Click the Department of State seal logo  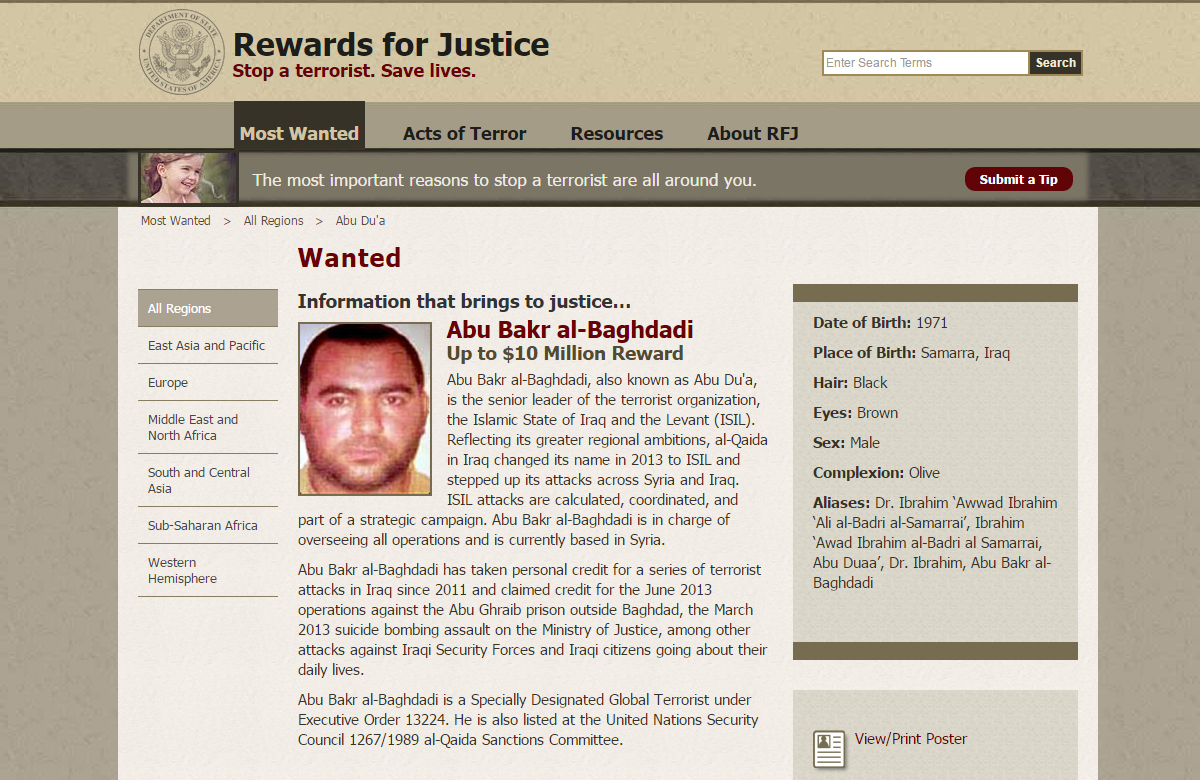(x=182, y=53)
